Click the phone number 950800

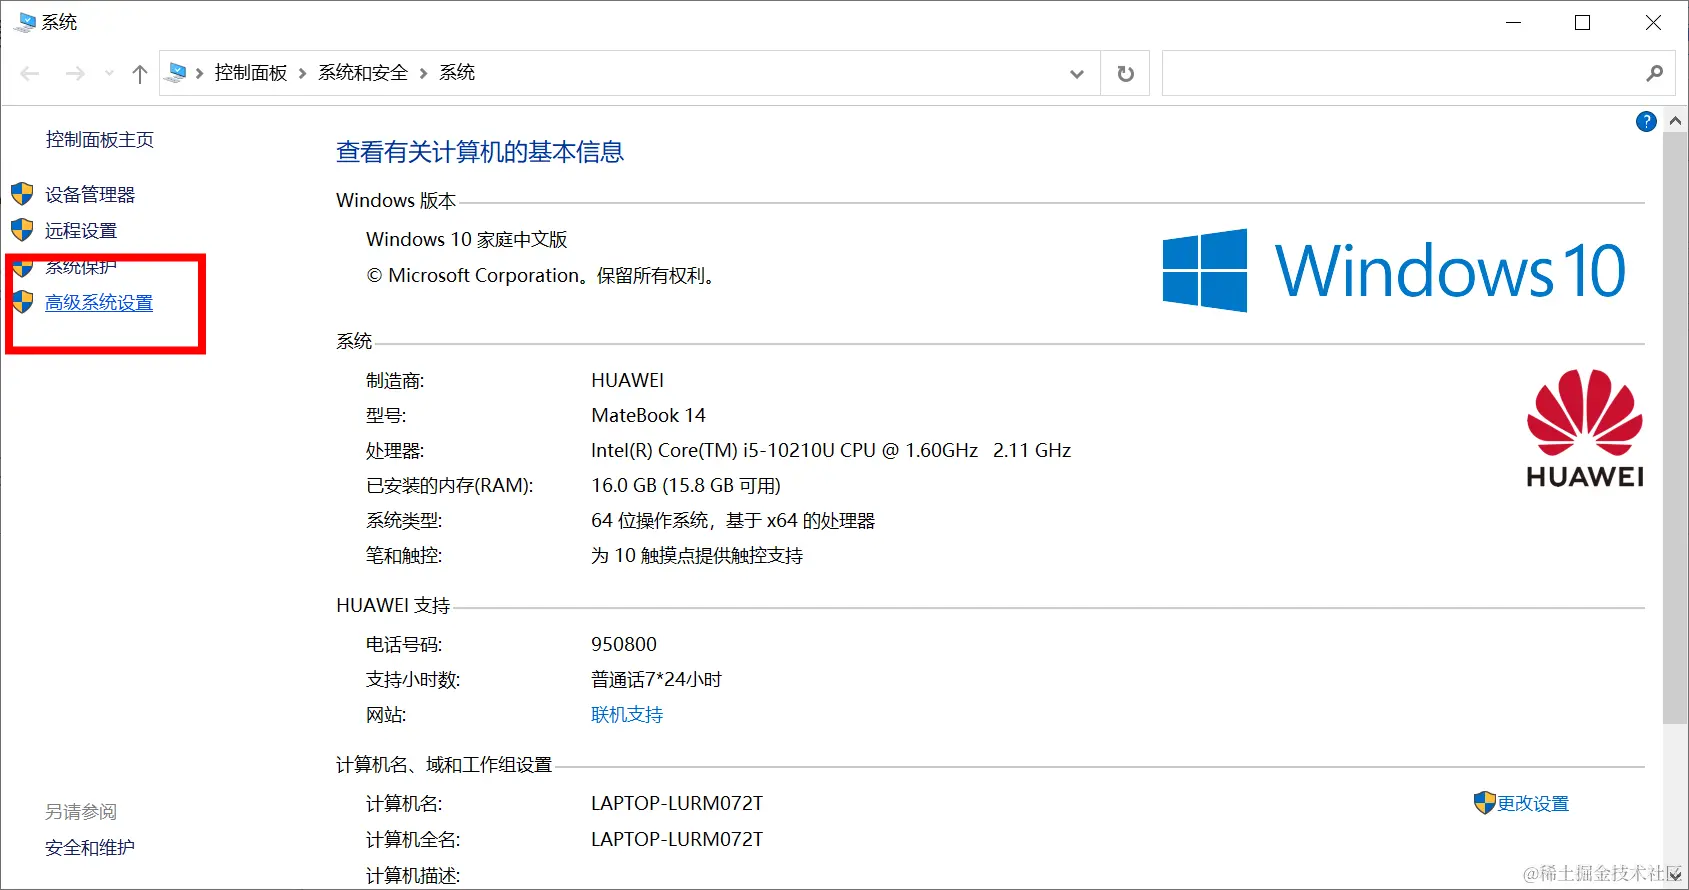[624, 644]
